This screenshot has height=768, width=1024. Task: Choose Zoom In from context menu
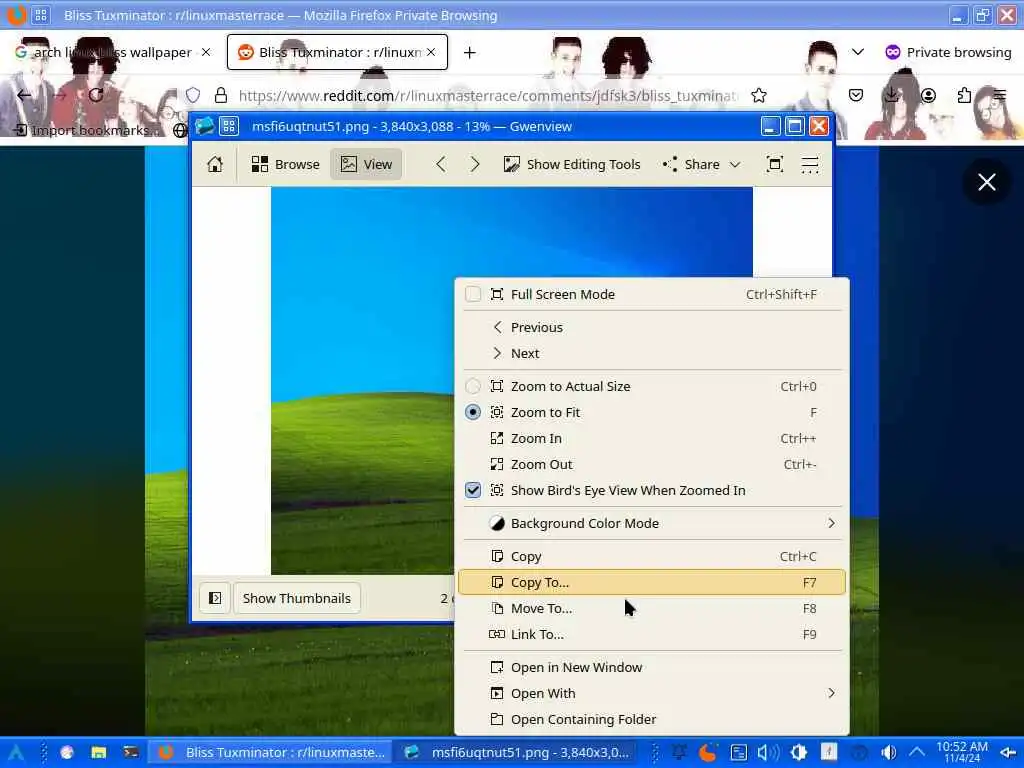tap(653, 438)
